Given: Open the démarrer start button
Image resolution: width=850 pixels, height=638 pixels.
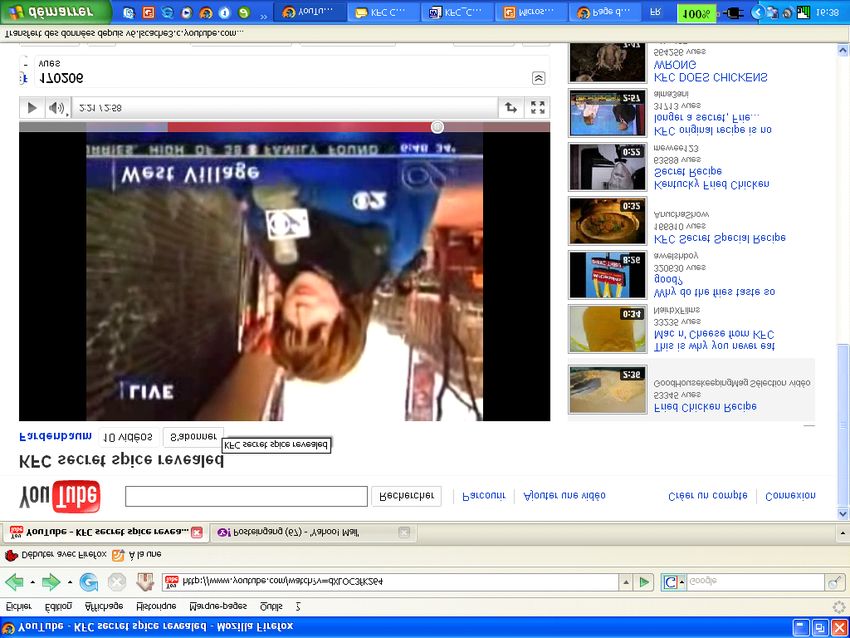Looking at the screenshot, I should [54, 11].
